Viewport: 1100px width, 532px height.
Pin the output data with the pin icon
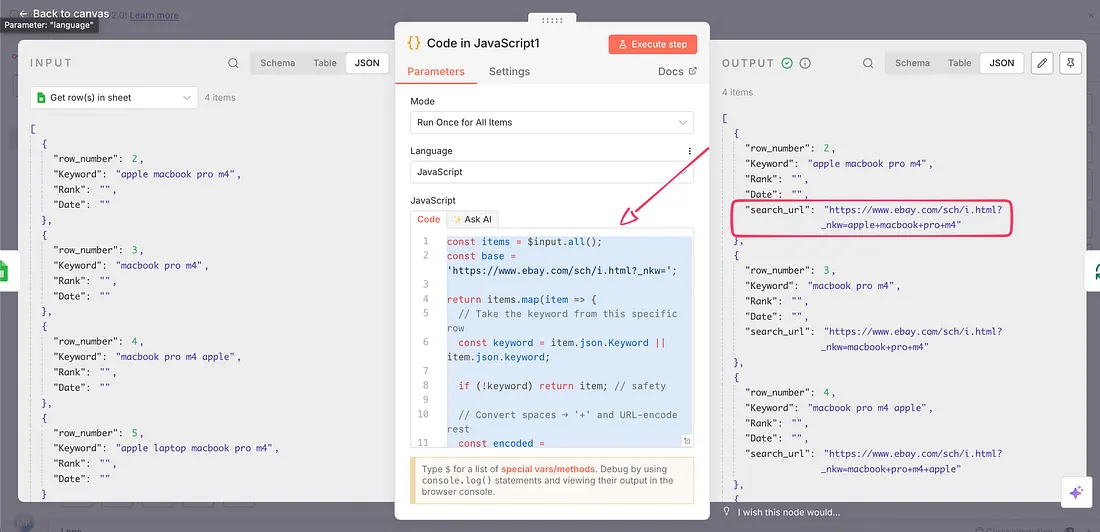click(1071, 63)
